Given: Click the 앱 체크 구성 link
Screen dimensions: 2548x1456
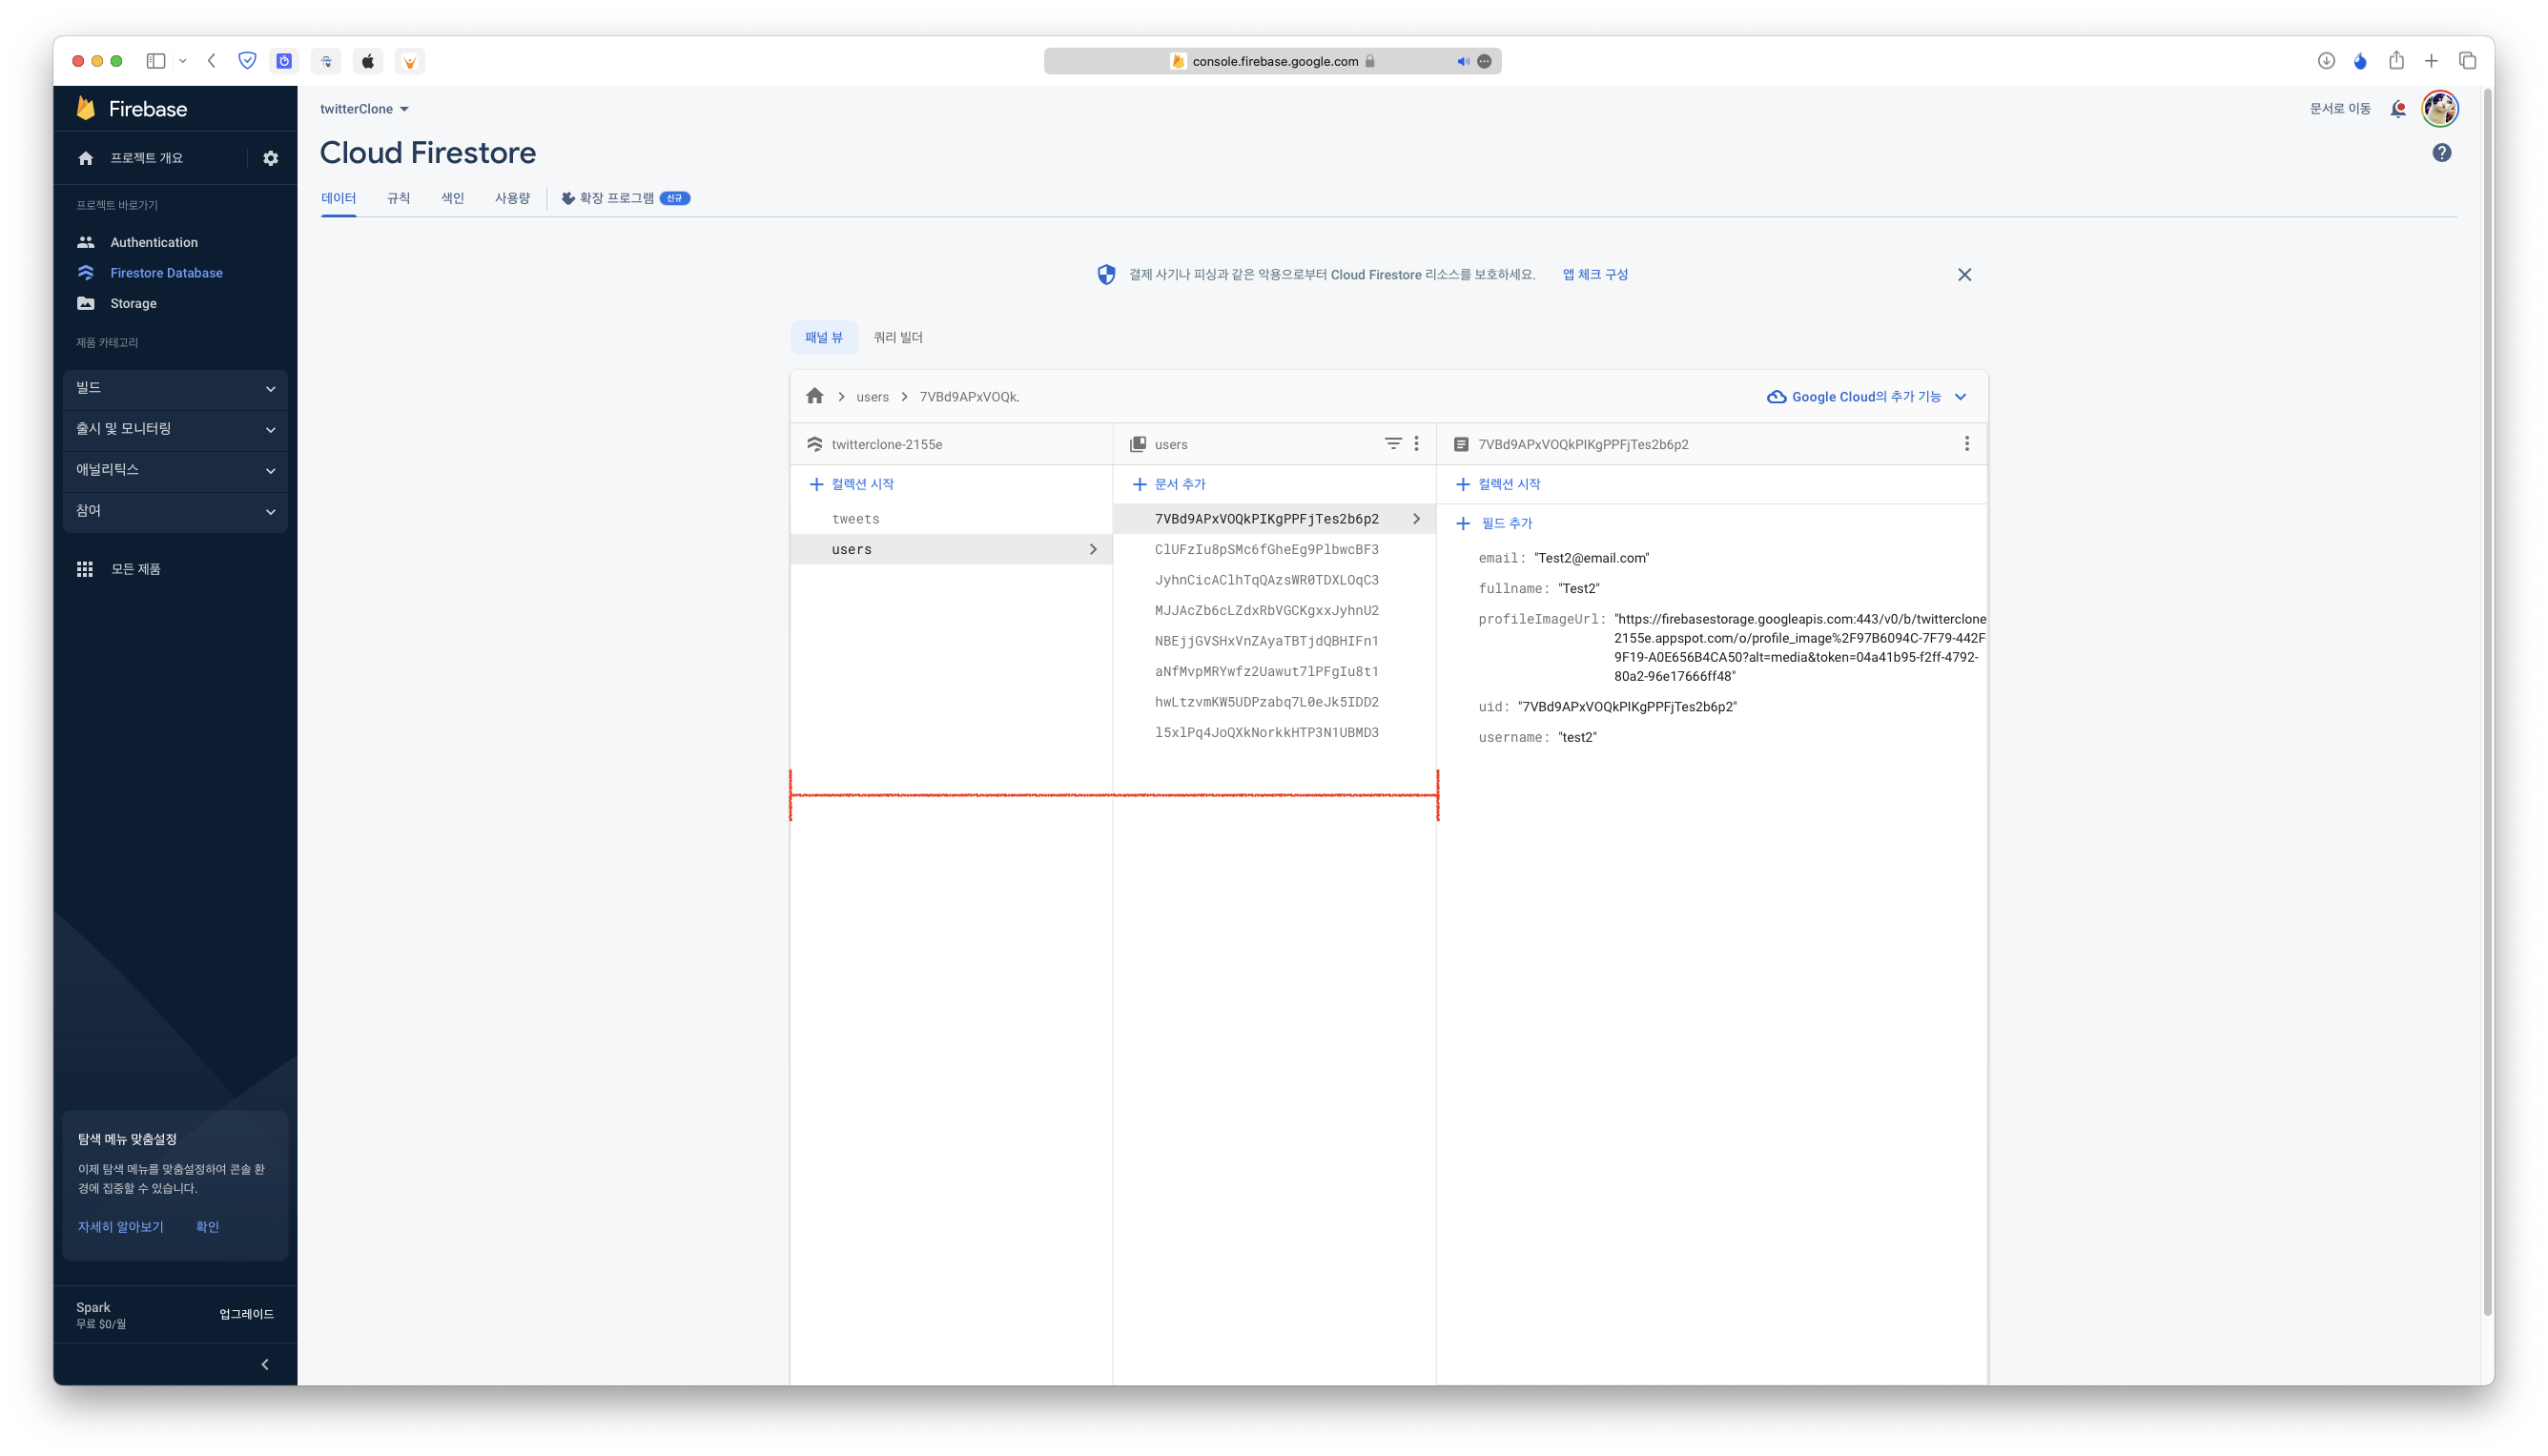Looking at the screenshot, I should tap(1594, 274).
